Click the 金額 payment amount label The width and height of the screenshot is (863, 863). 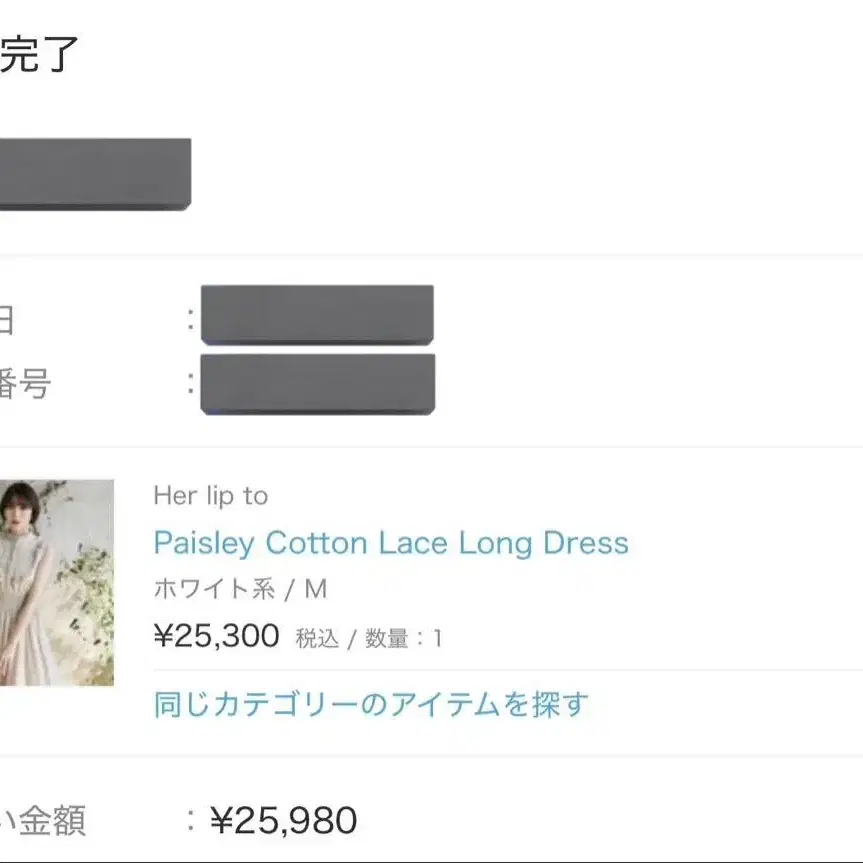53,821
